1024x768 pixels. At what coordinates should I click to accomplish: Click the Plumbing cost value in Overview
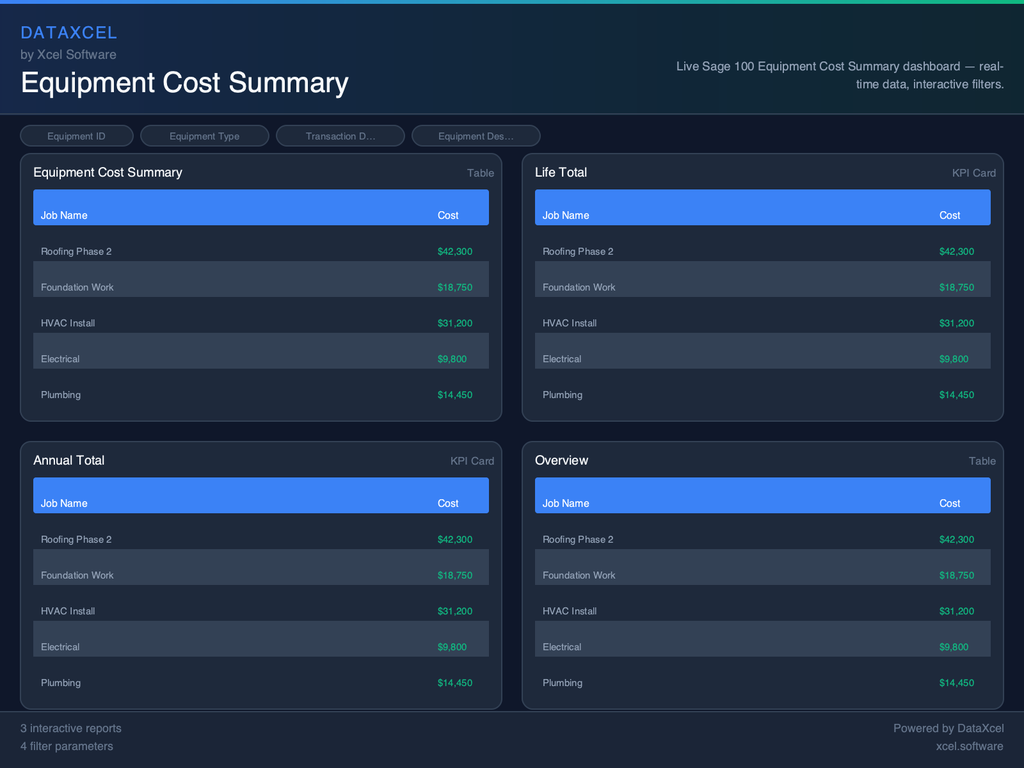pos(958,683)
